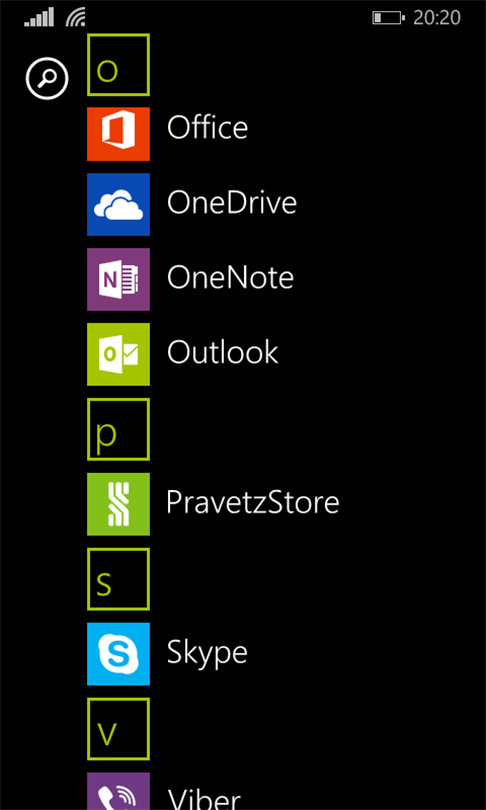486x810 pixels.
Task: Tap the letter 's' group header
Action: pos(118,579)
